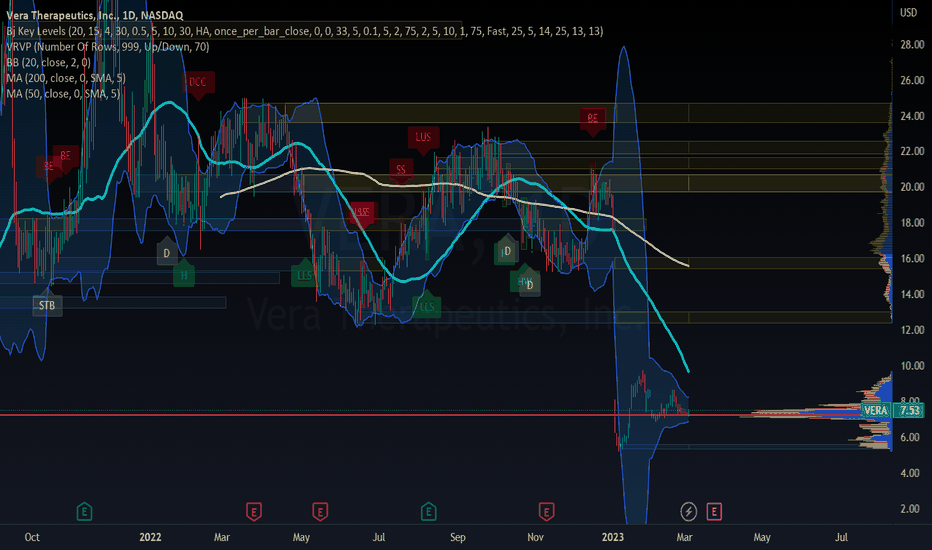Click the Oct label on time axis

click(32, 537)
